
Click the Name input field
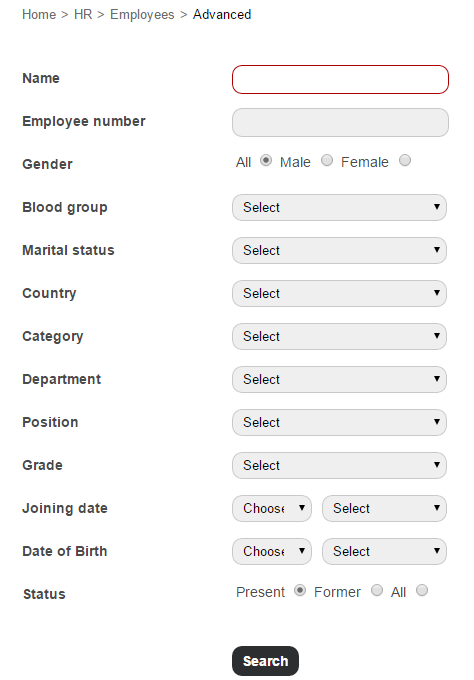coord(340,79)
